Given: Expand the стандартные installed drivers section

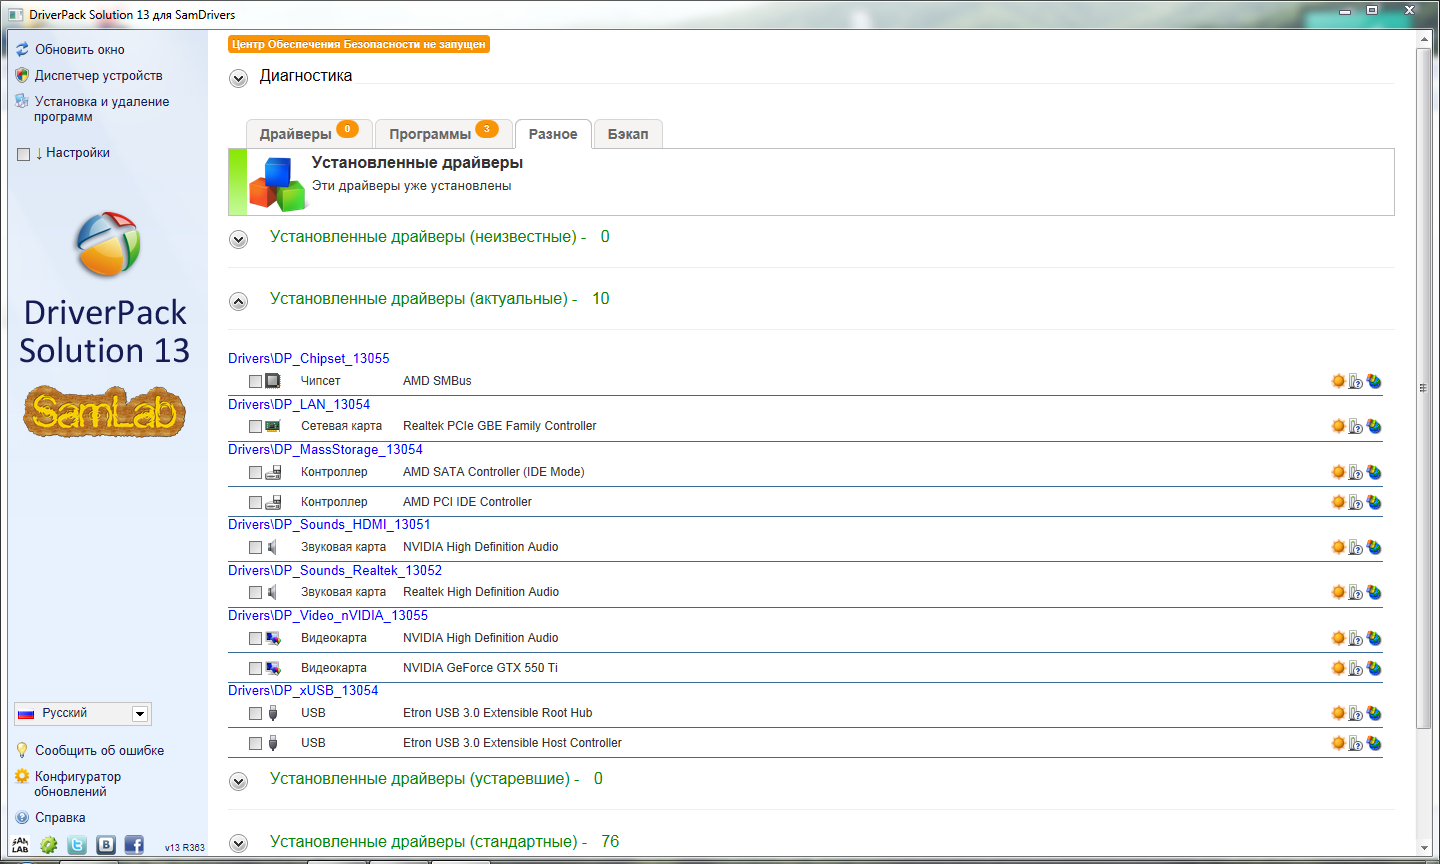Looking at the screenshot, I should 238,843.
